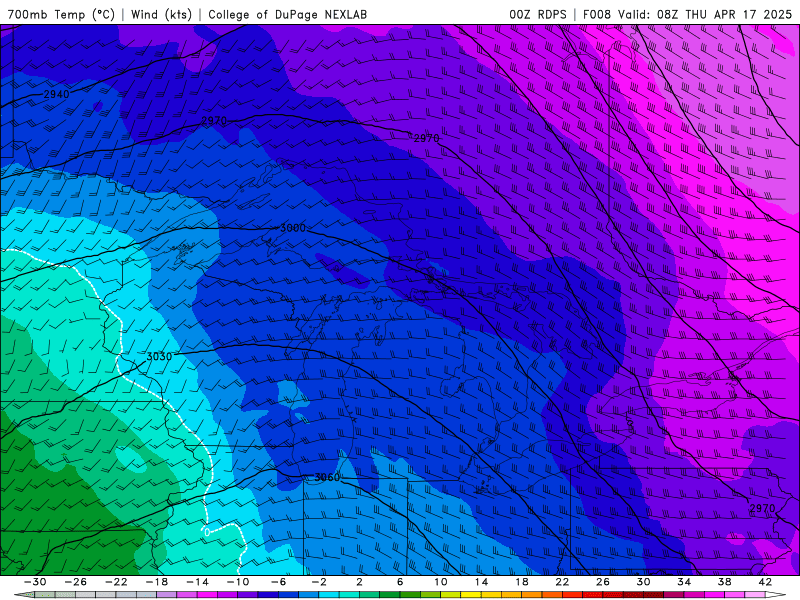Click the 2940 height contour label

coord(56,94)
